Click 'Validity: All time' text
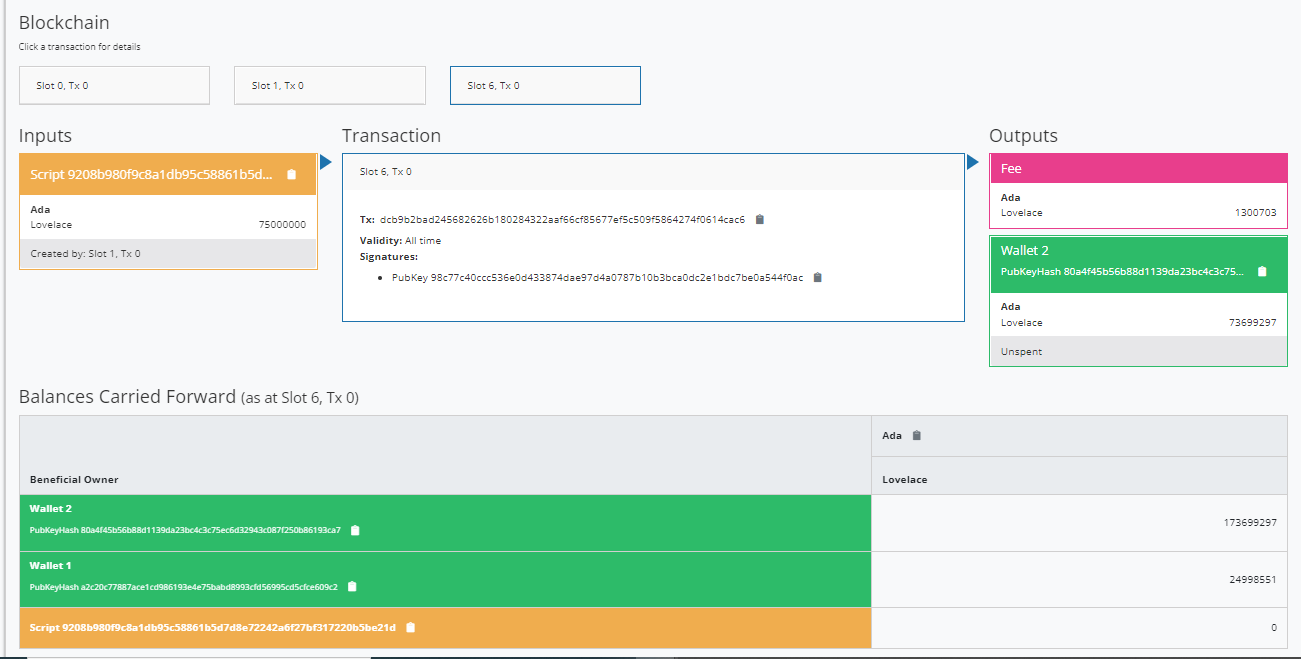Viewport: 1301px width, 659px height. 400,241
